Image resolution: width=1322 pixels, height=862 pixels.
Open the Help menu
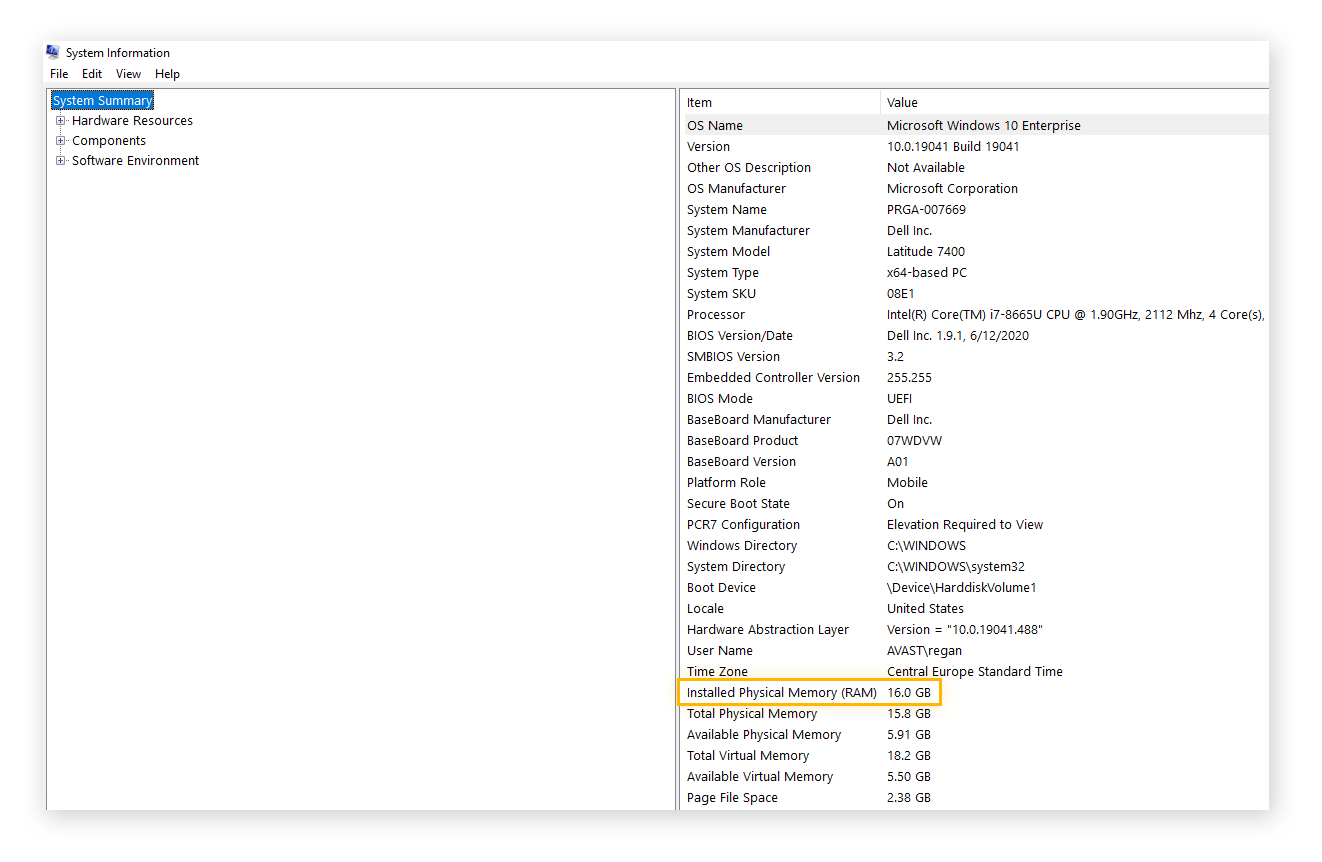(x=167, y=73)
